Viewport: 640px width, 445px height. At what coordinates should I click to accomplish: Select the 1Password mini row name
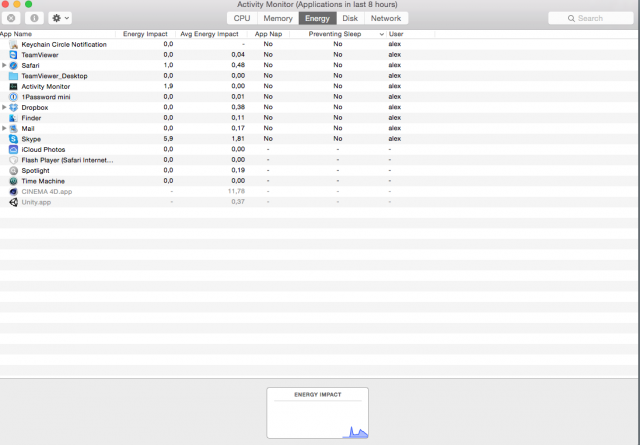click(x=46, y=97)
